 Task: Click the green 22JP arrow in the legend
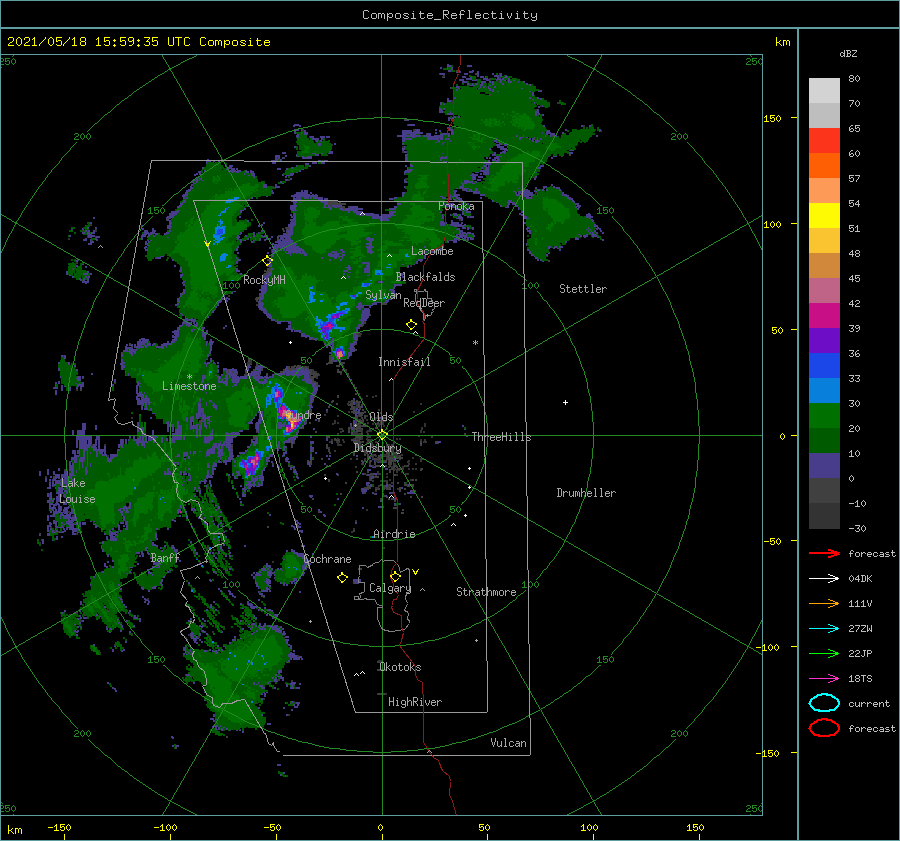pyautogui.click(x=824, y=653)
